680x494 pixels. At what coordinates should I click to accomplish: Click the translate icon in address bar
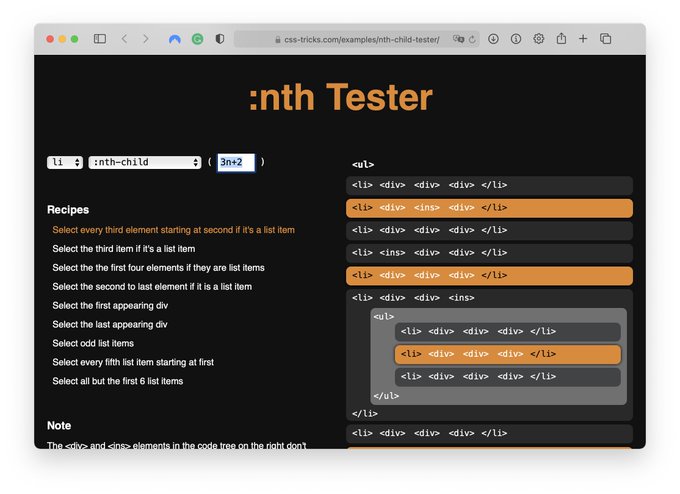coord(458,39)
